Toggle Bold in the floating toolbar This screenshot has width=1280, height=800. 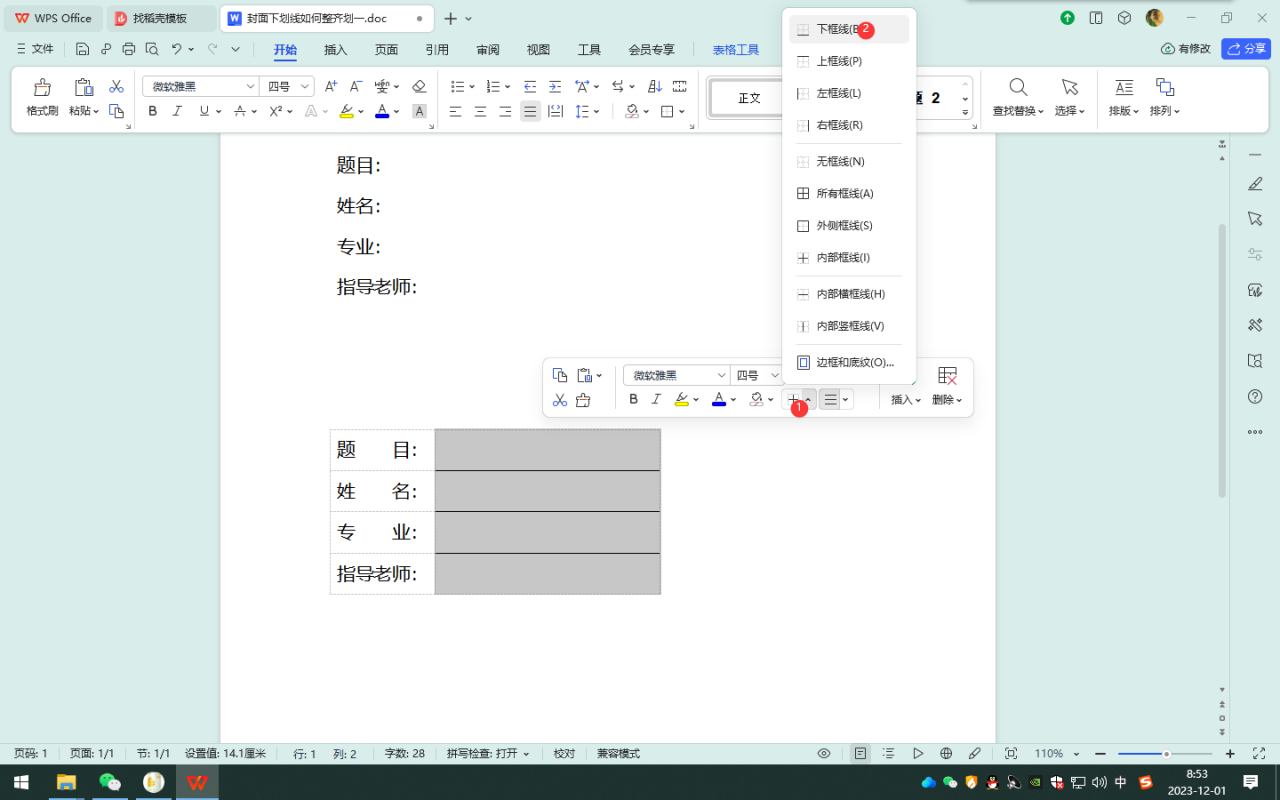click(633, 400)
